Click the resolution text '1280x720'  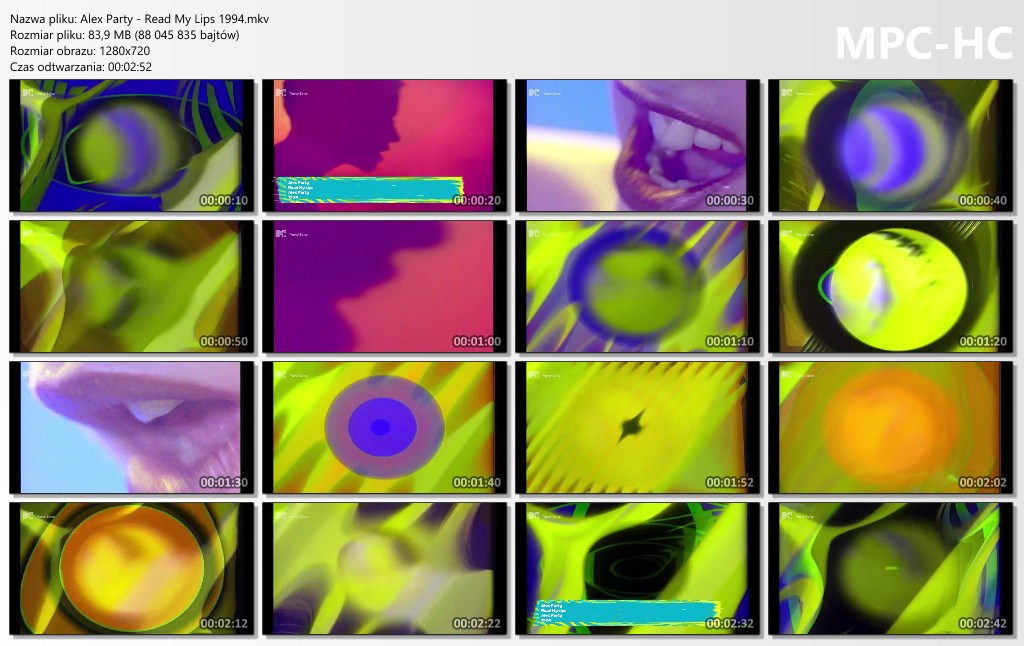click(x=125, y=50)
